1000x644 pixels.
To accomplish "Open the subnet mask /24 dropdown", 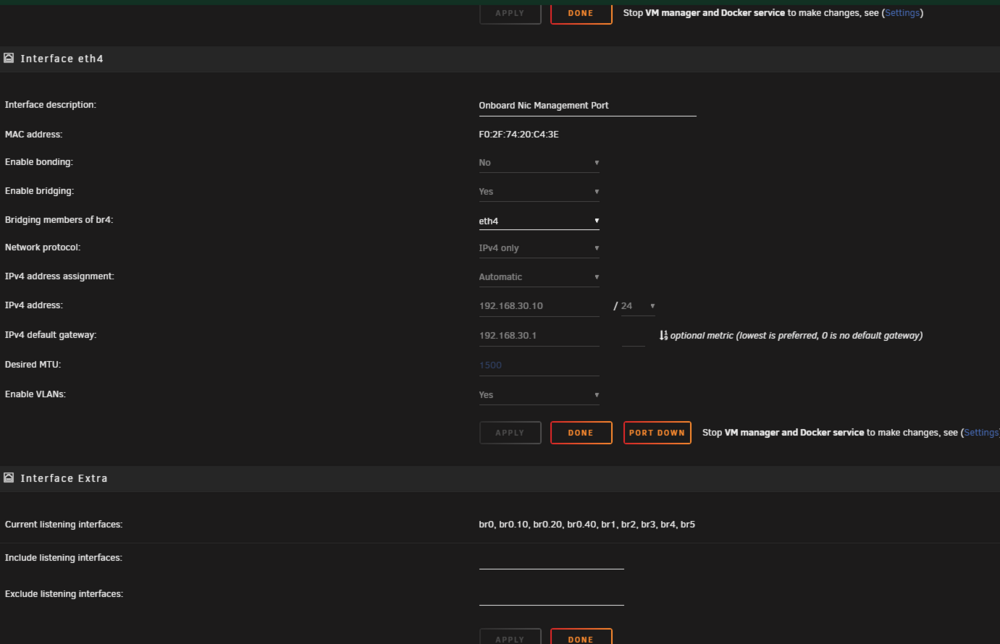I will (638, 306).
